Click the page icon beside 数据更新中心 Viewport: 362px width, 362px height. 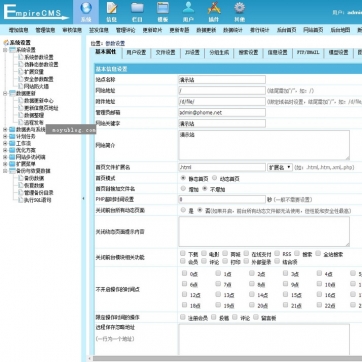(21, 101)
